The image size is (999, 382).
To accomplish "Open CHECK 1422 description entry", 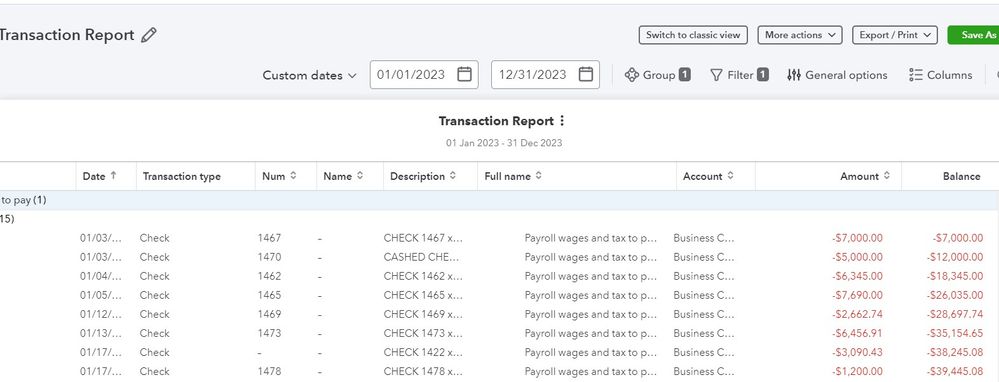I will (x=423, y=353).
